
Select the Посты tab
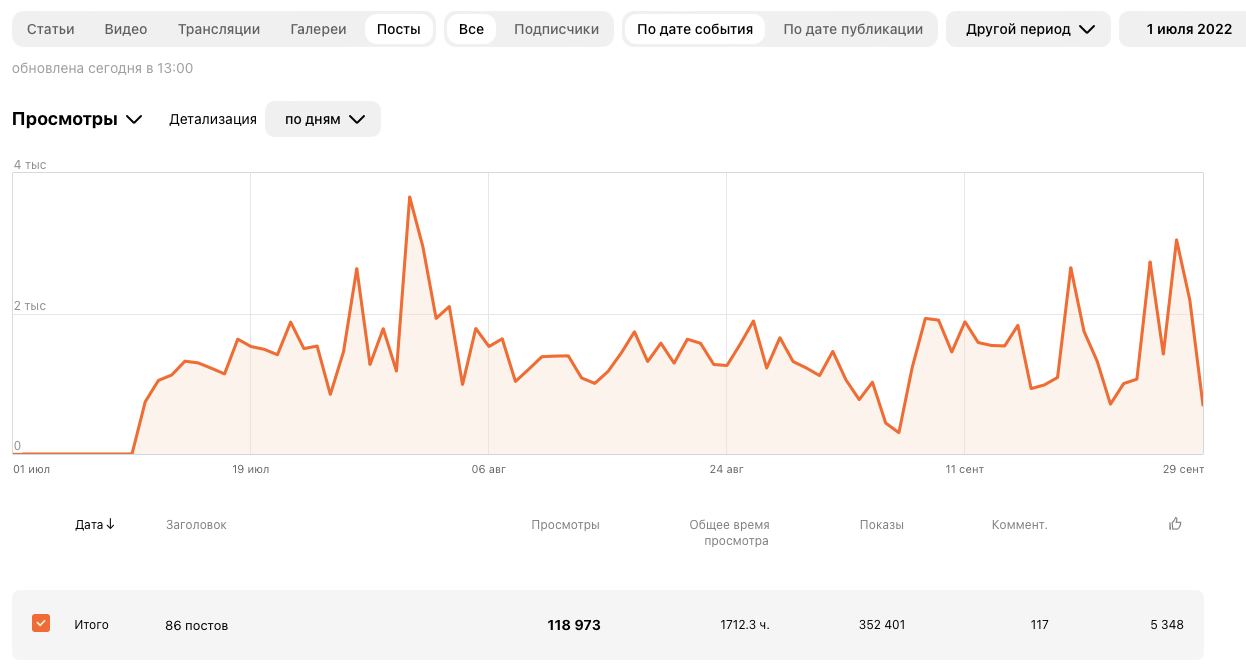pos(399,29)
